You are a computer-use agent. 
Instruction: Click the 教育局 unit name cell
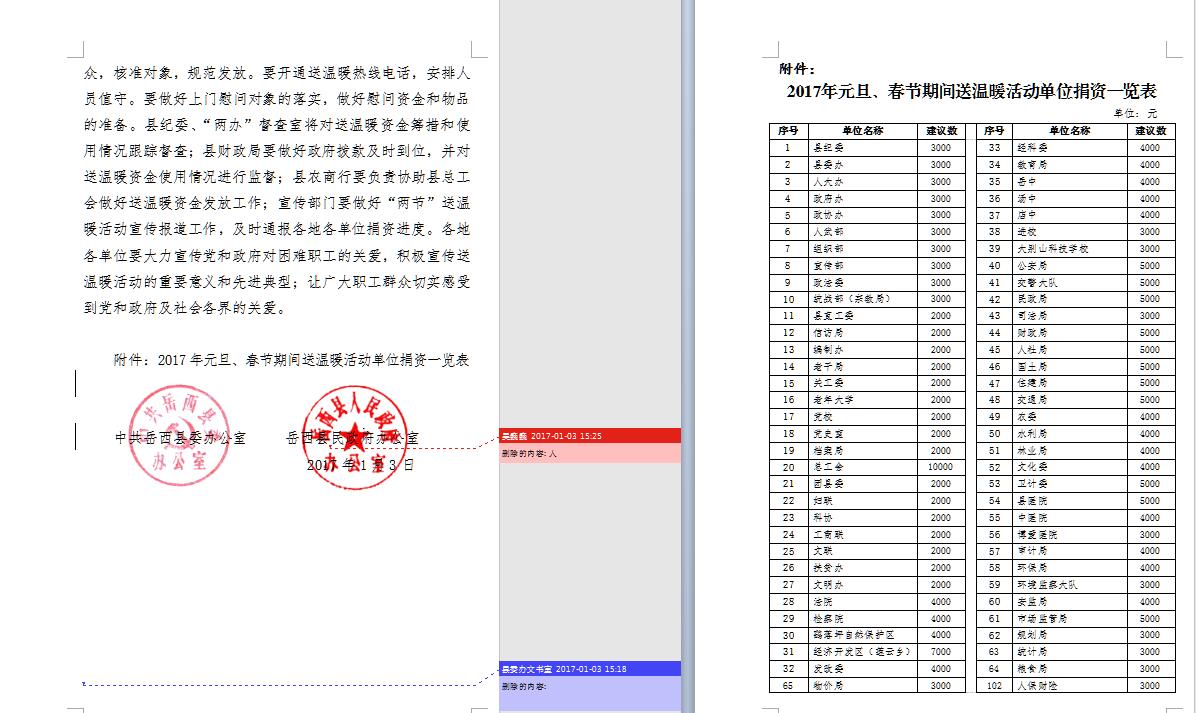click(x=1069, y=165)
